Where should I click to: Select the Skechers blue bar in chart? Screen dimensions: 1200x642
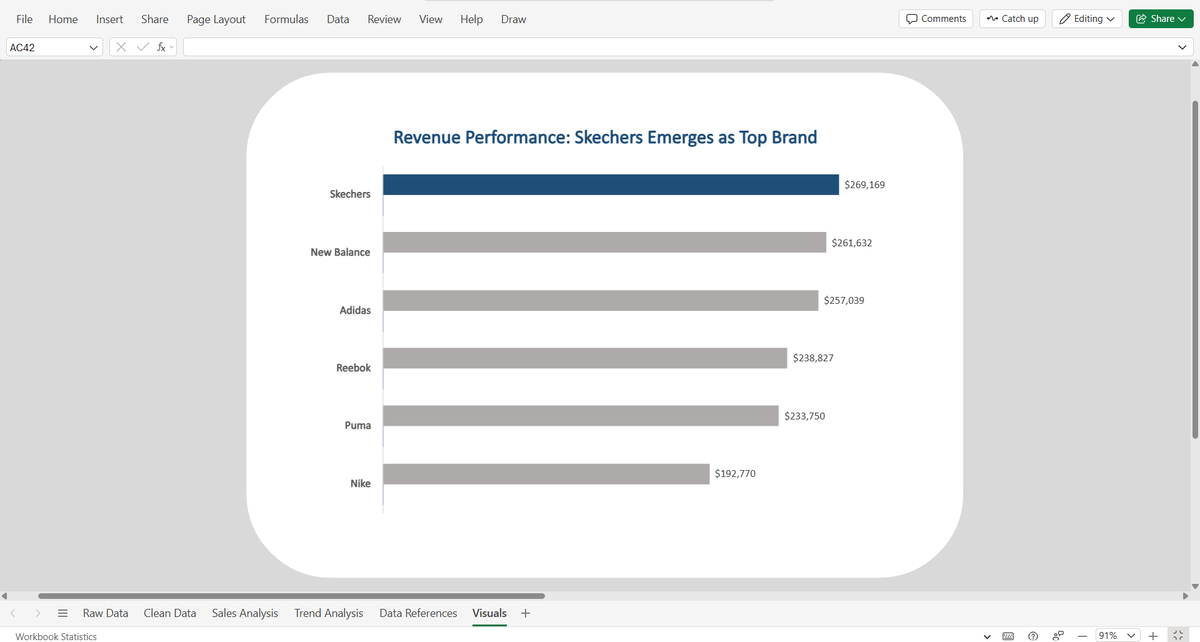coord(611,184)
